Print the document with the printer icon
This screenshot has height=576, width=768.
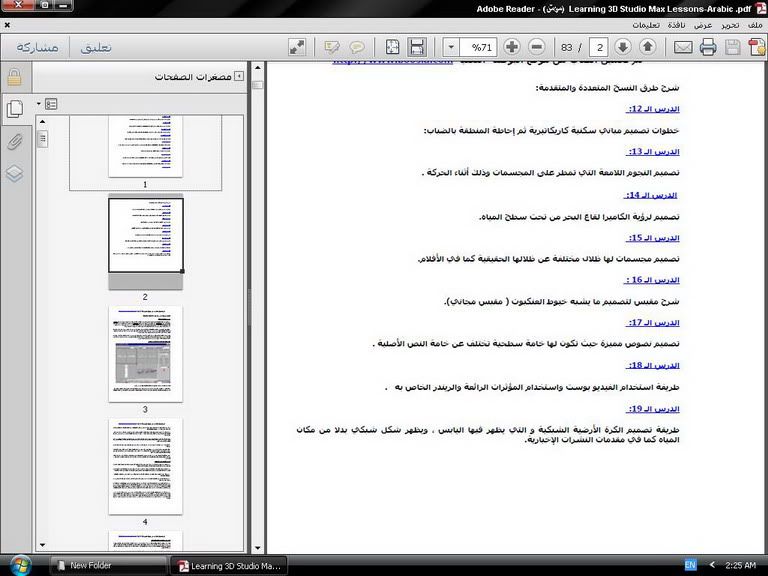pos(708,47)
